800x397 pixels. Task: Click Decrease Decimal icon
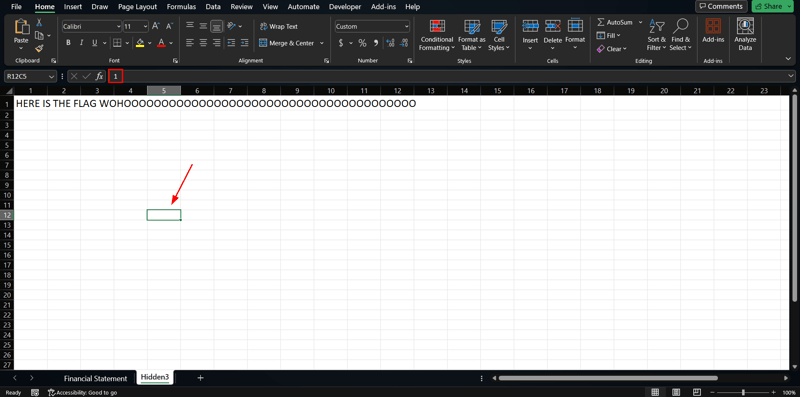(x=404, y=43)
